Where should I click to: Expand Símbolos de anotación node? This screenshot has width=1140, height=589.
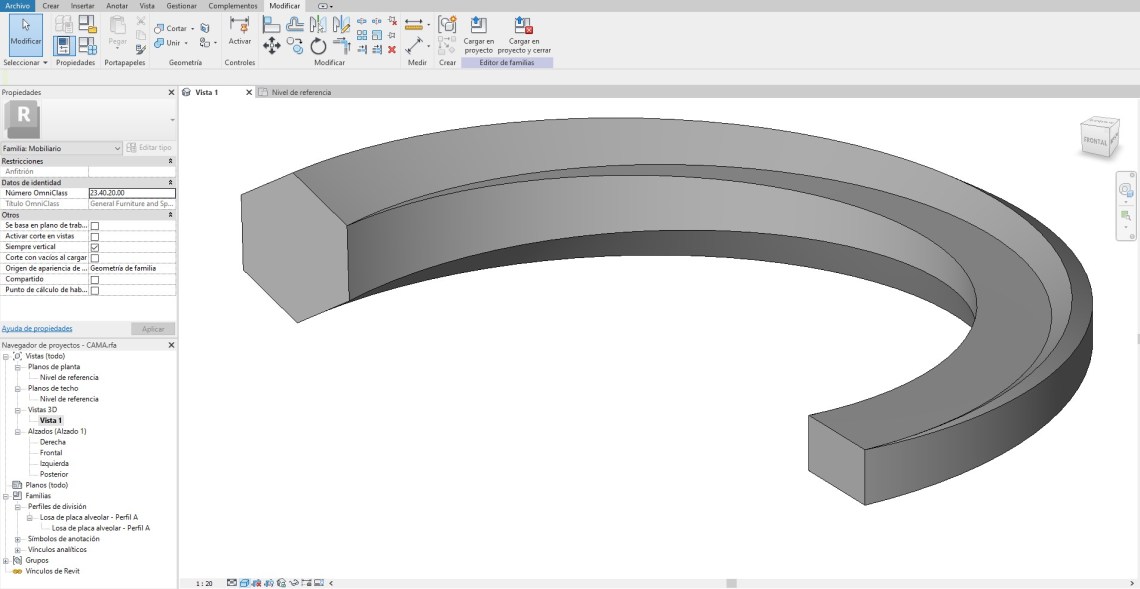tap(18, 539)
